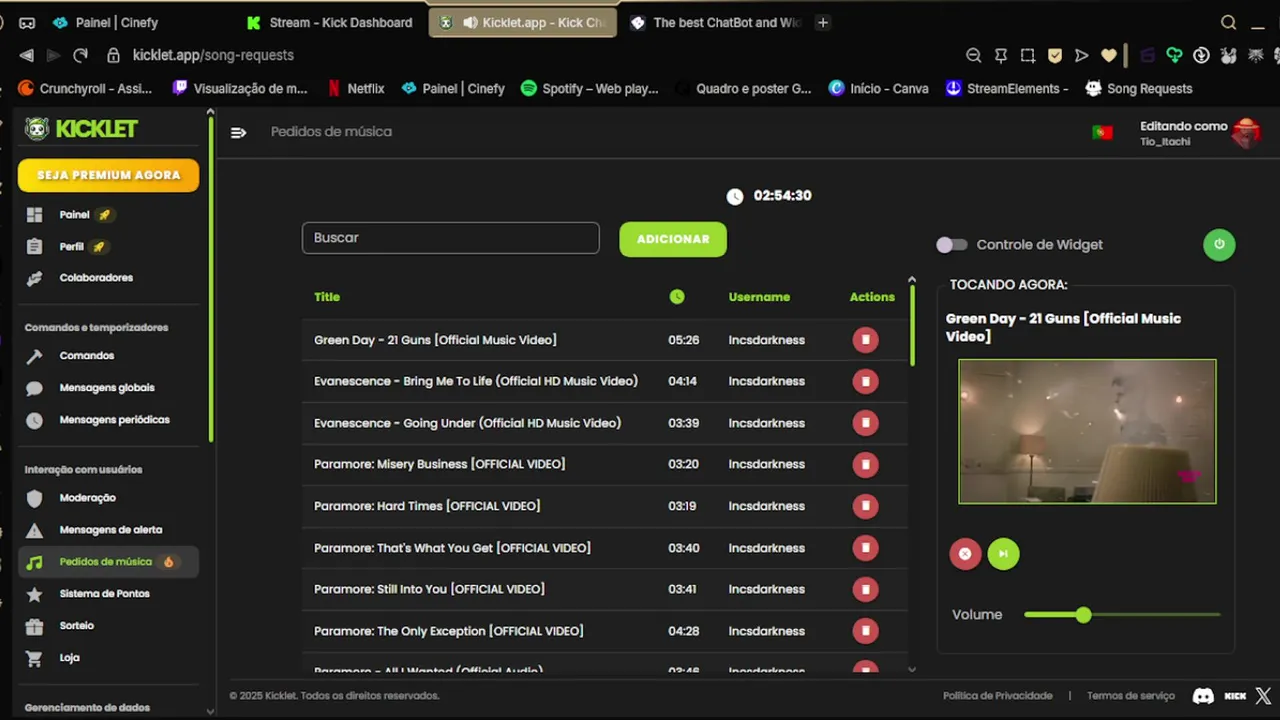Open the Crunchyroll bookmark
This screenshot has width=1280, height=720.
click(86, 88)
